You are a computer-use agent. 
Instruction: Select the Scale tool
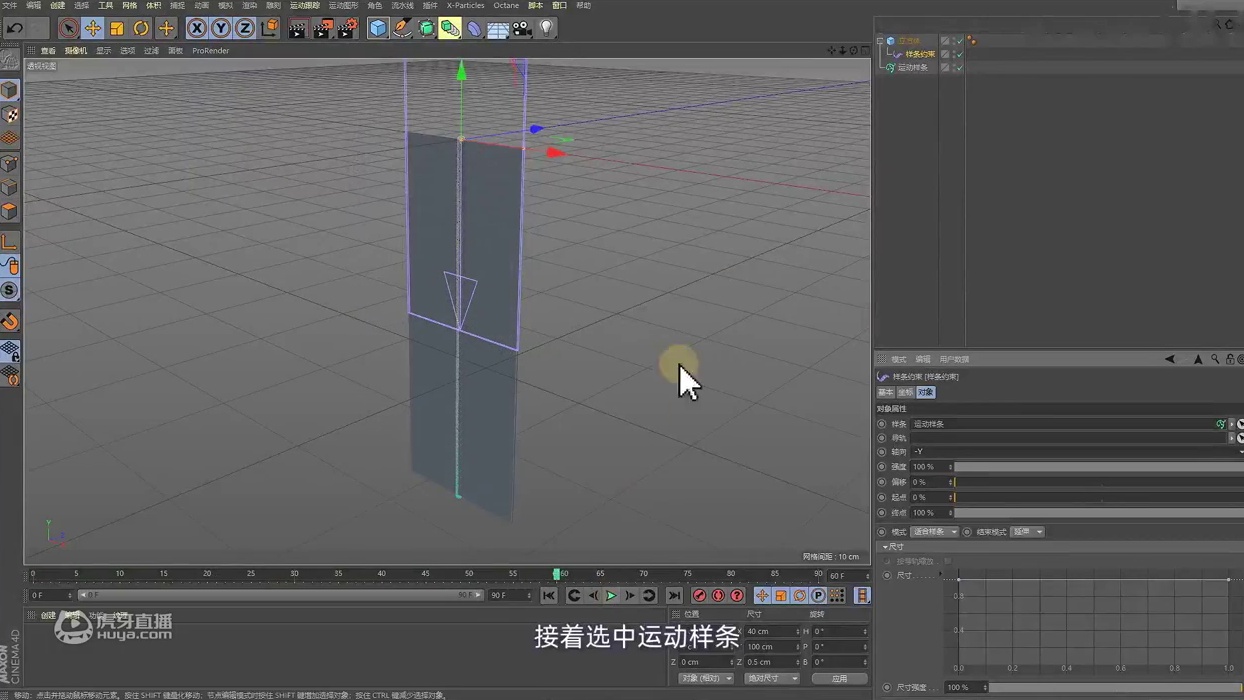[x=117, y=28]
